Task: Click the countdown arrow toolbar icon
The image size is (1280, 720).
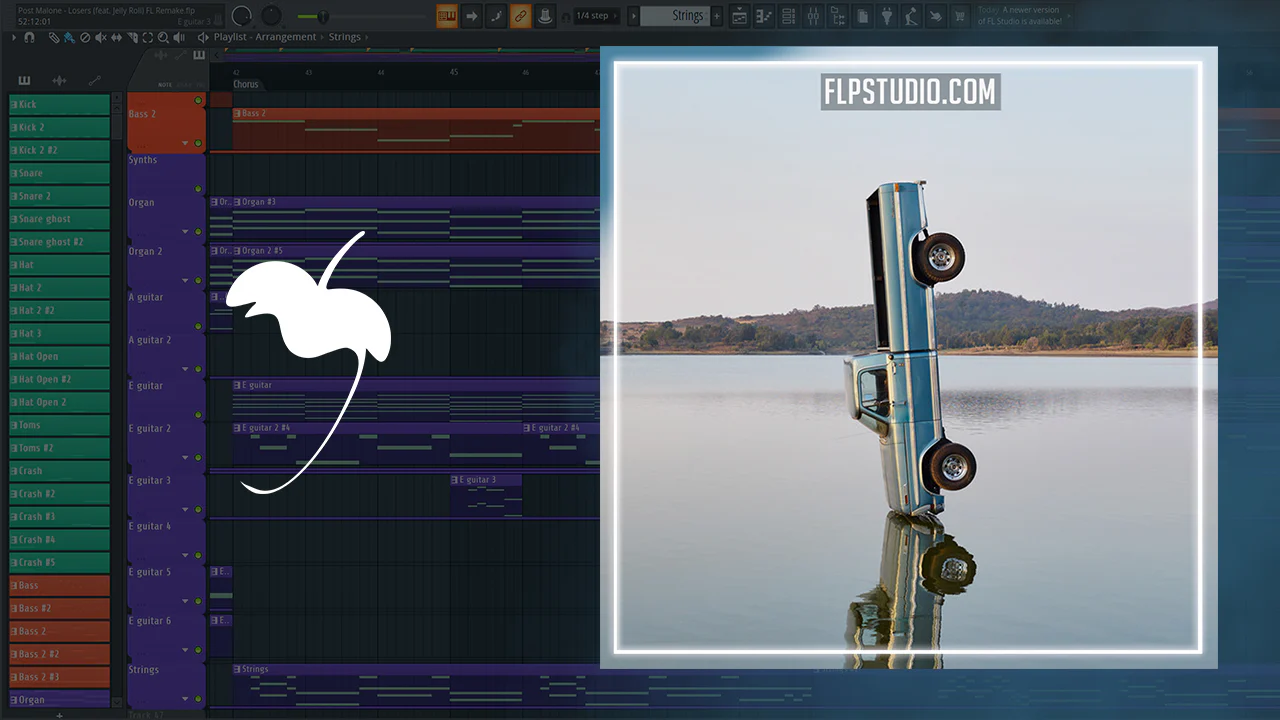Action: pos(472,16)
